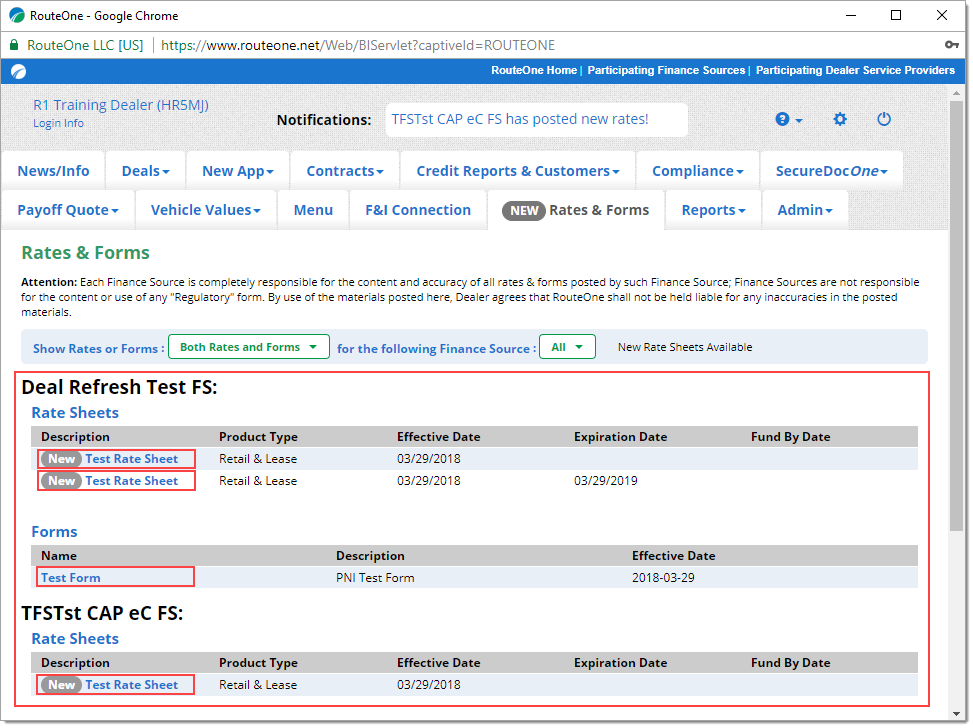Click the browser address URL
The image size is (973, 728).
pyautogui.click(x=358, y=45)
